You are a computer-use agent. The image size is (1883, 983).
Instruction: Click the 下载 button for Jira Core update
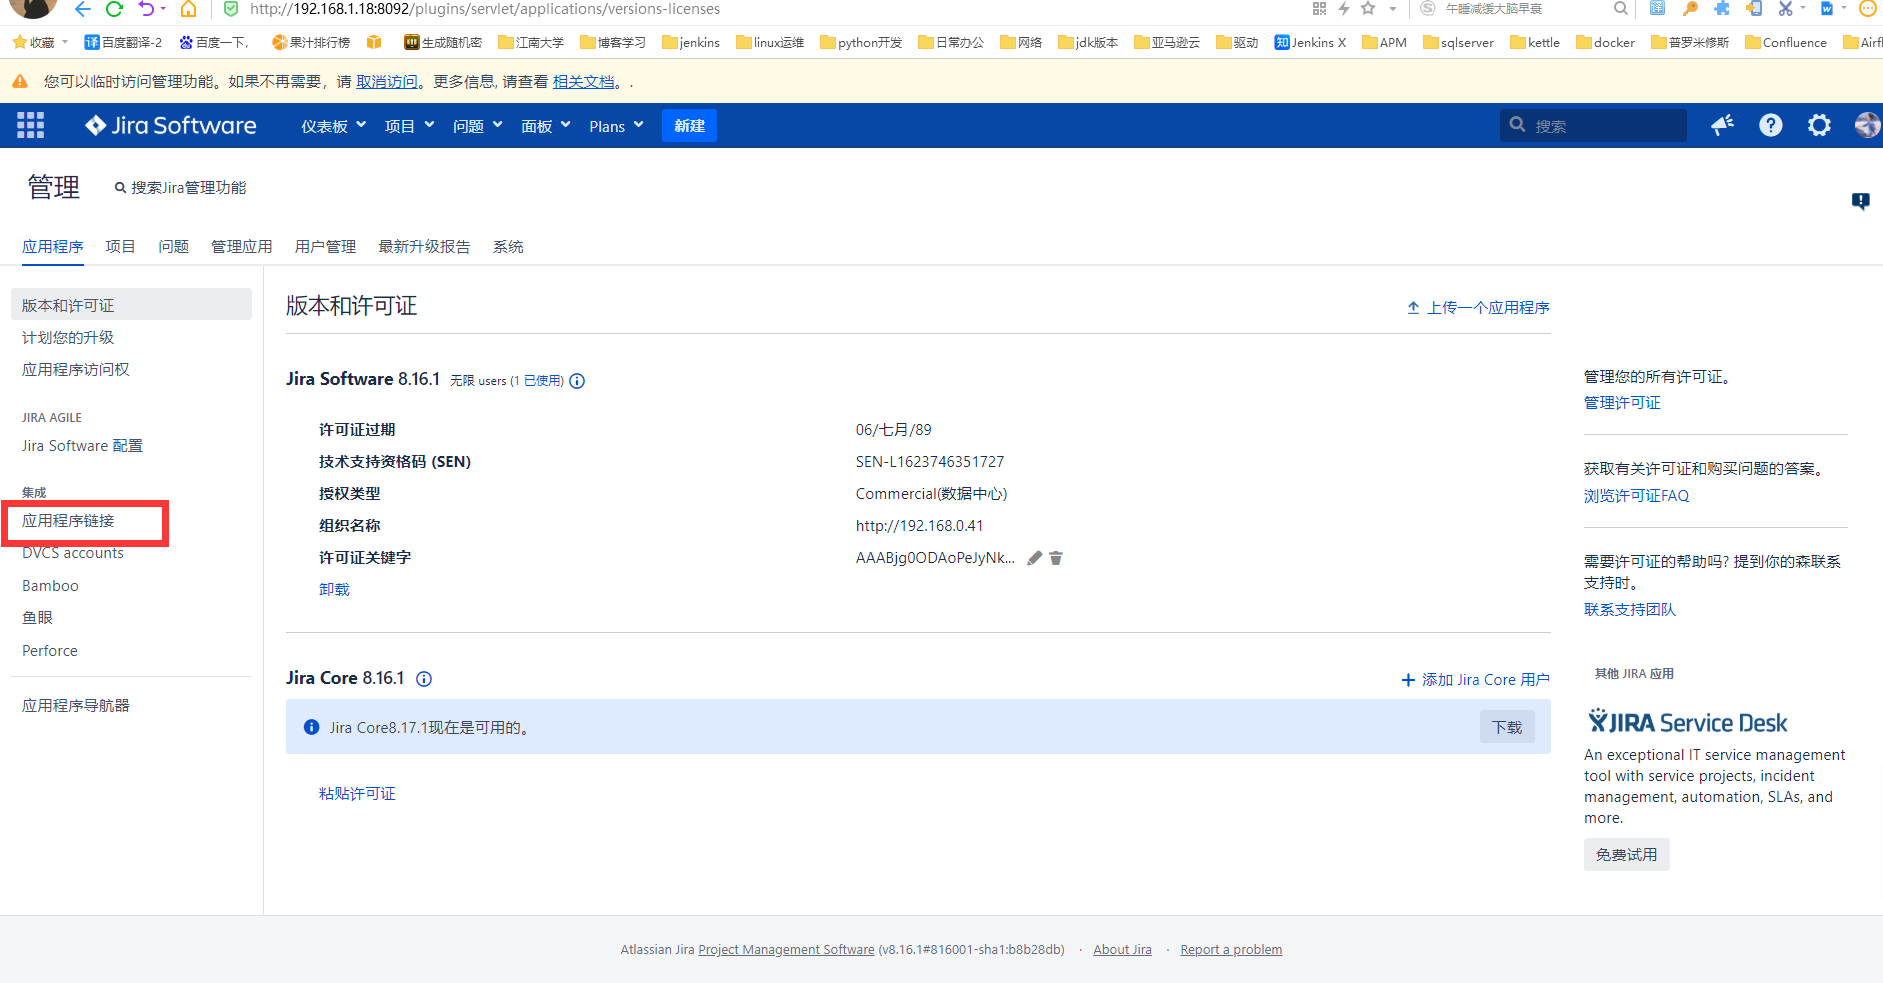click(1507, 727)
